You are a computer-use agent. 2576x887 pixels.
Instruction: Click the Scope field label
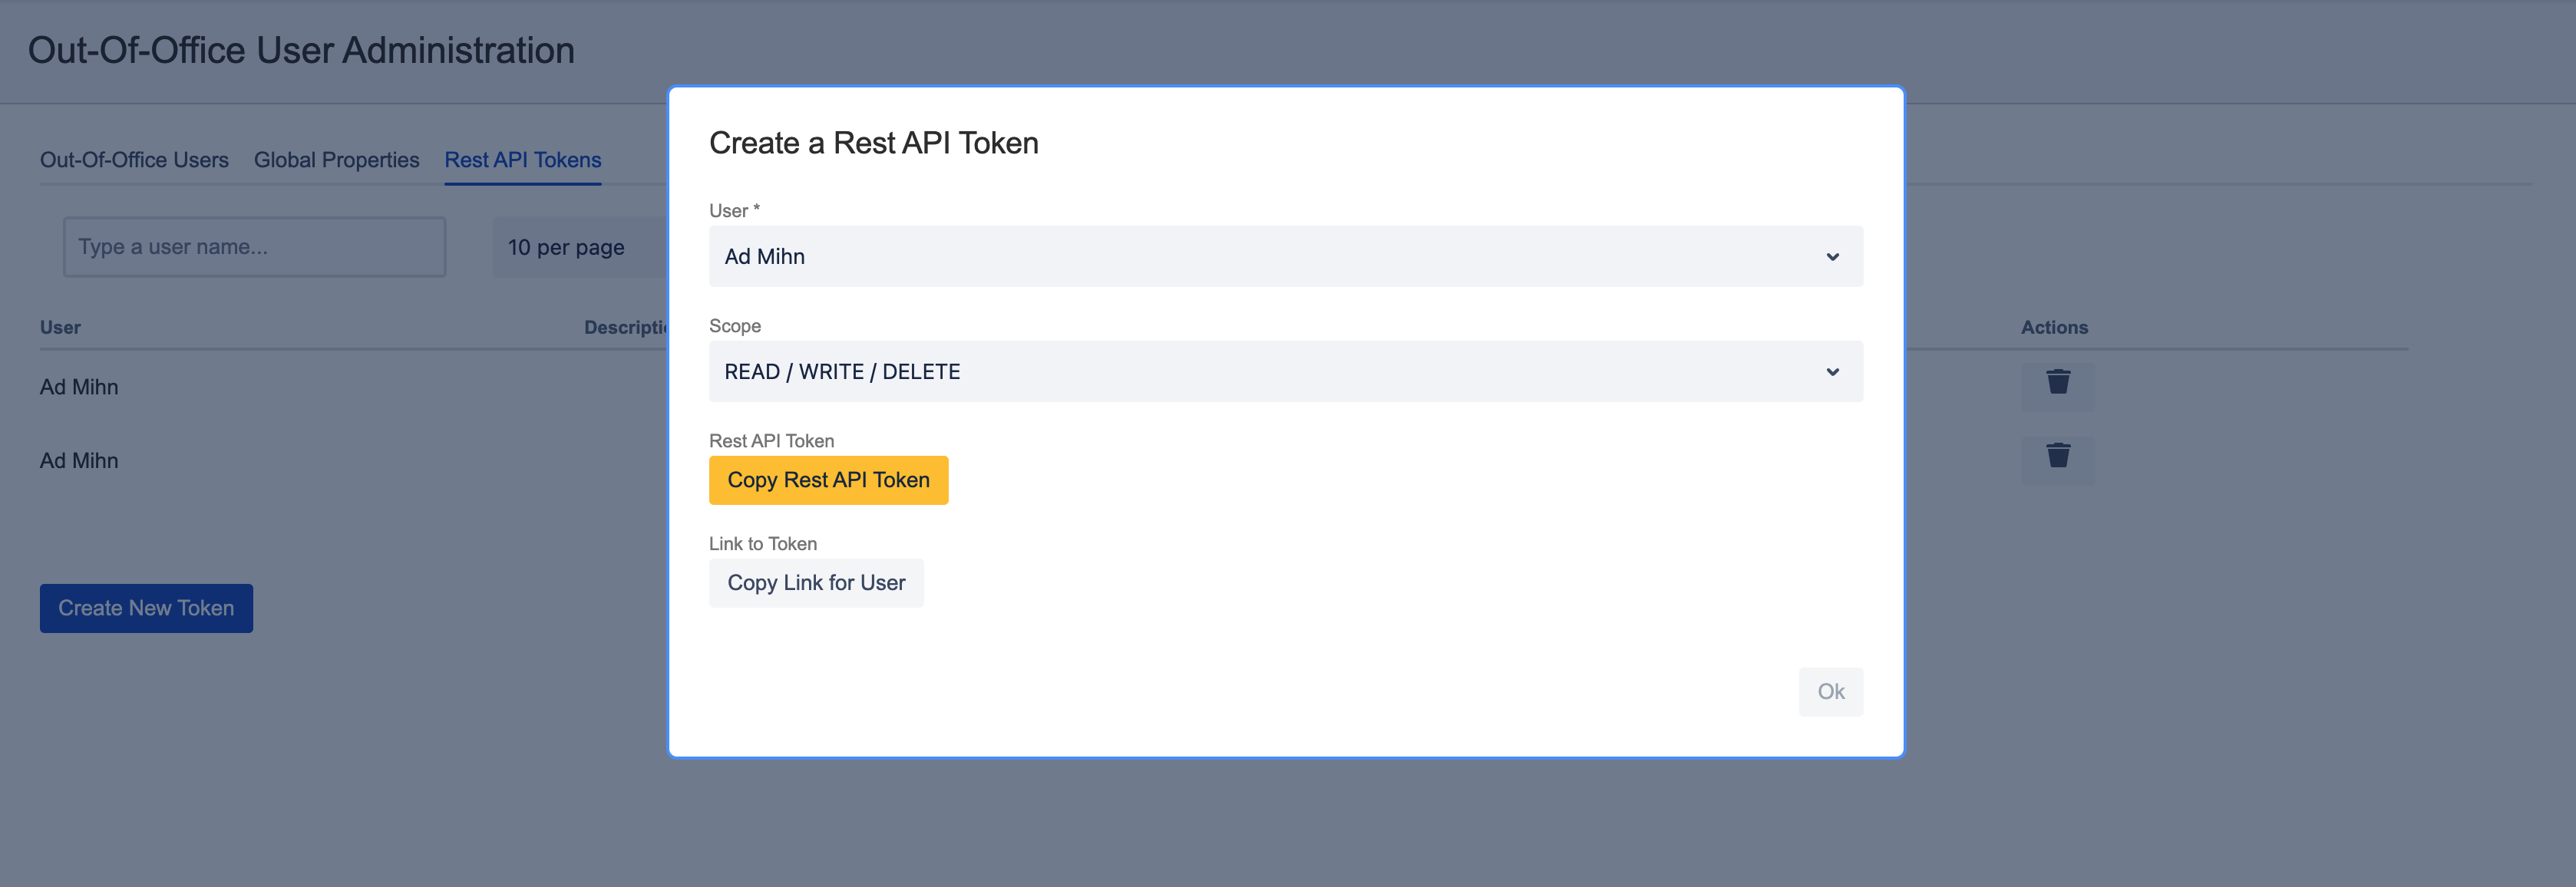[735, 326]
